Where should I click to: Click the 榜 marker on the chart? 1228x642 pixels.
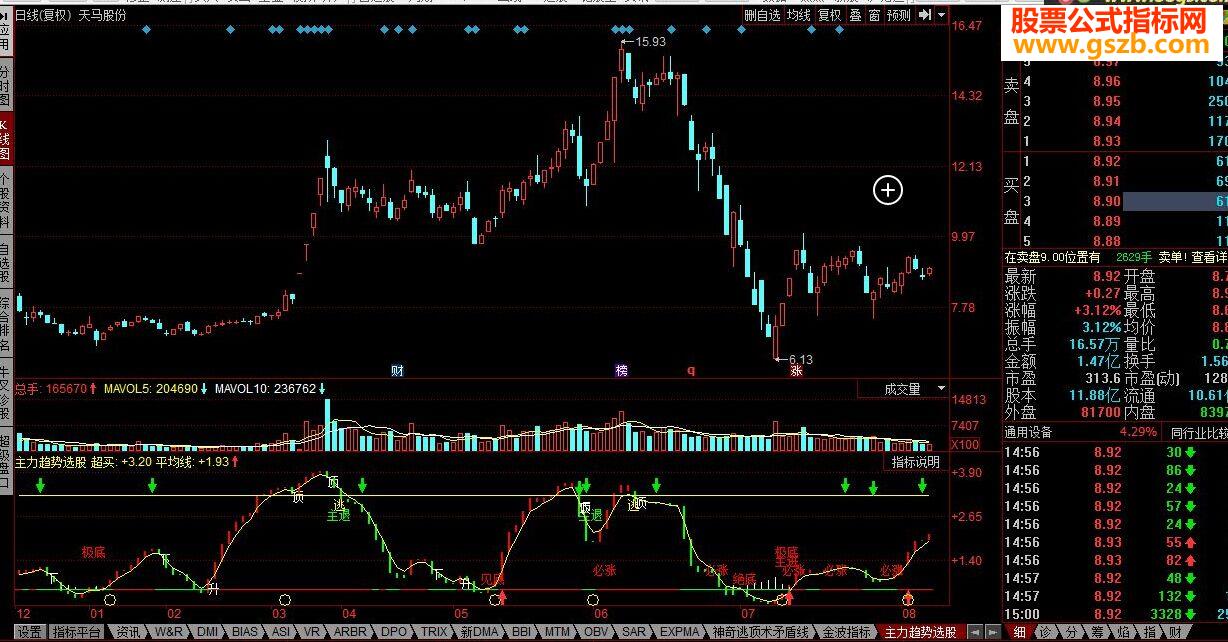pyautogui.click(x=622, y=371)
